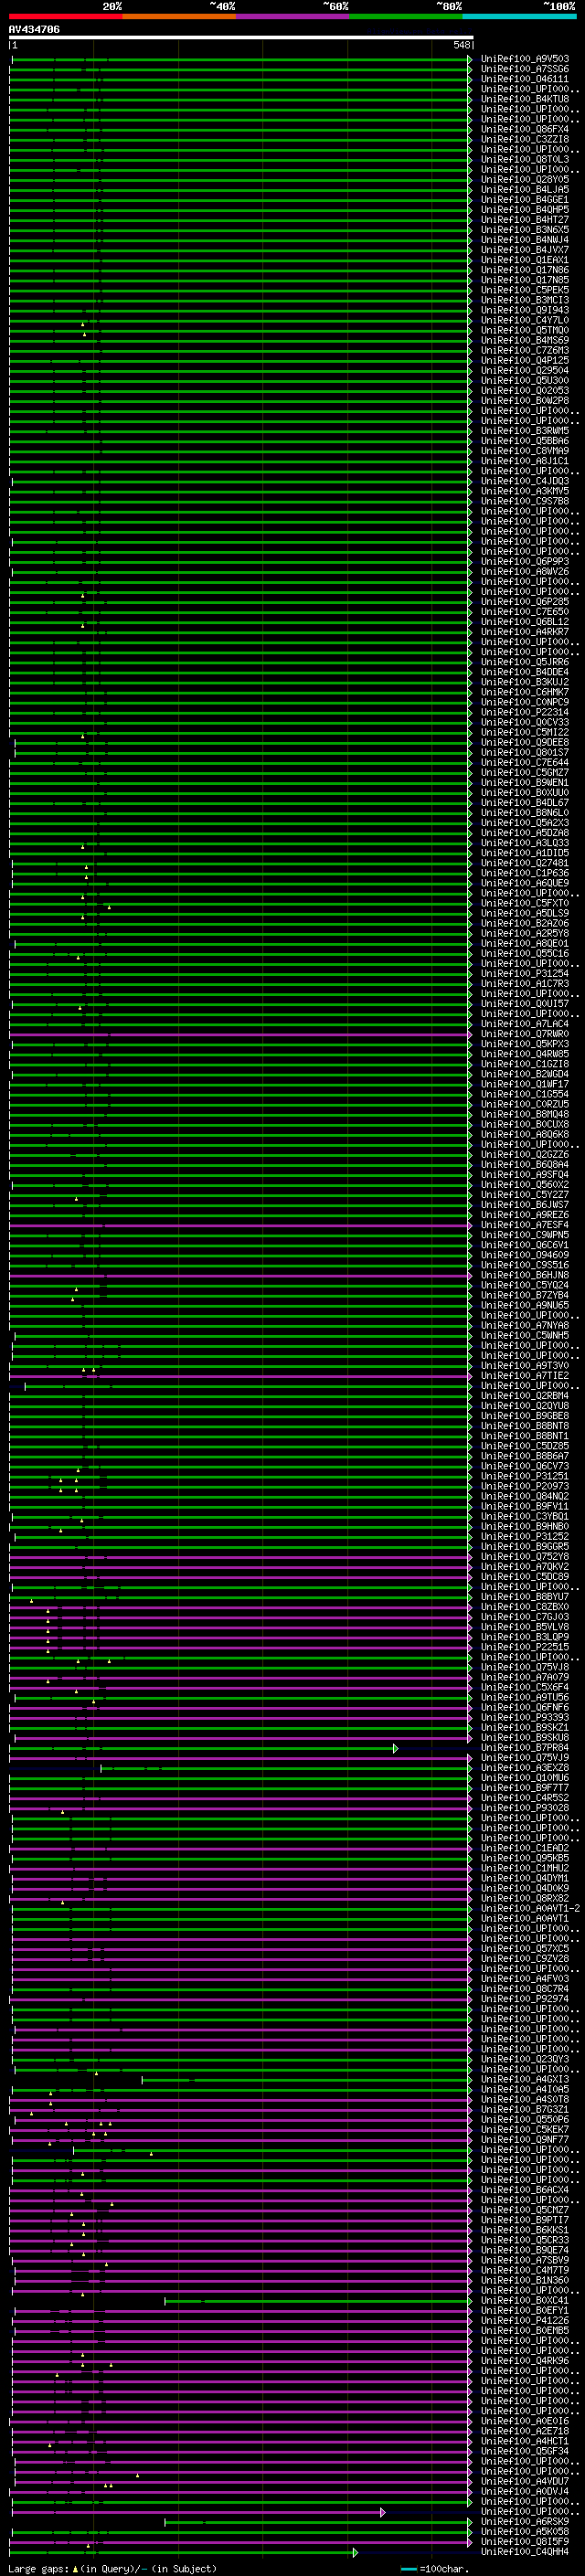Select hit label UniRef100_B4MS69

525,340
